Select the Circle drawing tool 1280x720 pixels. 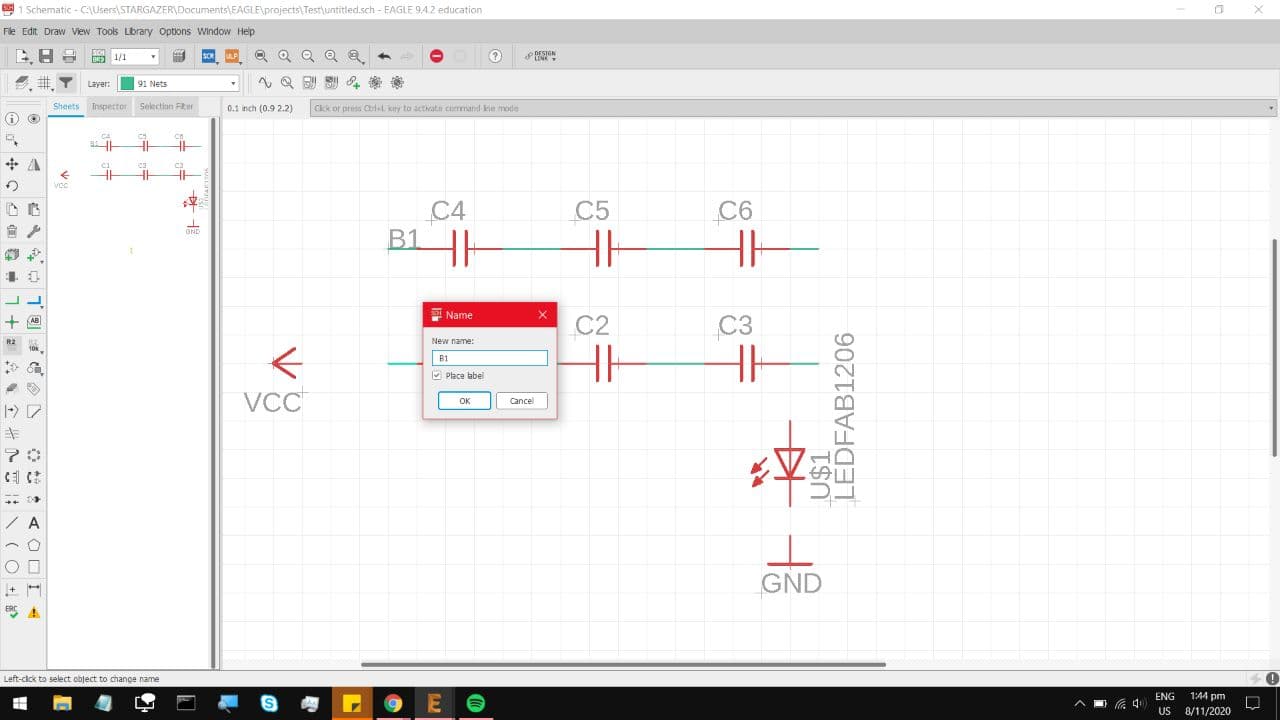(x=12, y=567)
